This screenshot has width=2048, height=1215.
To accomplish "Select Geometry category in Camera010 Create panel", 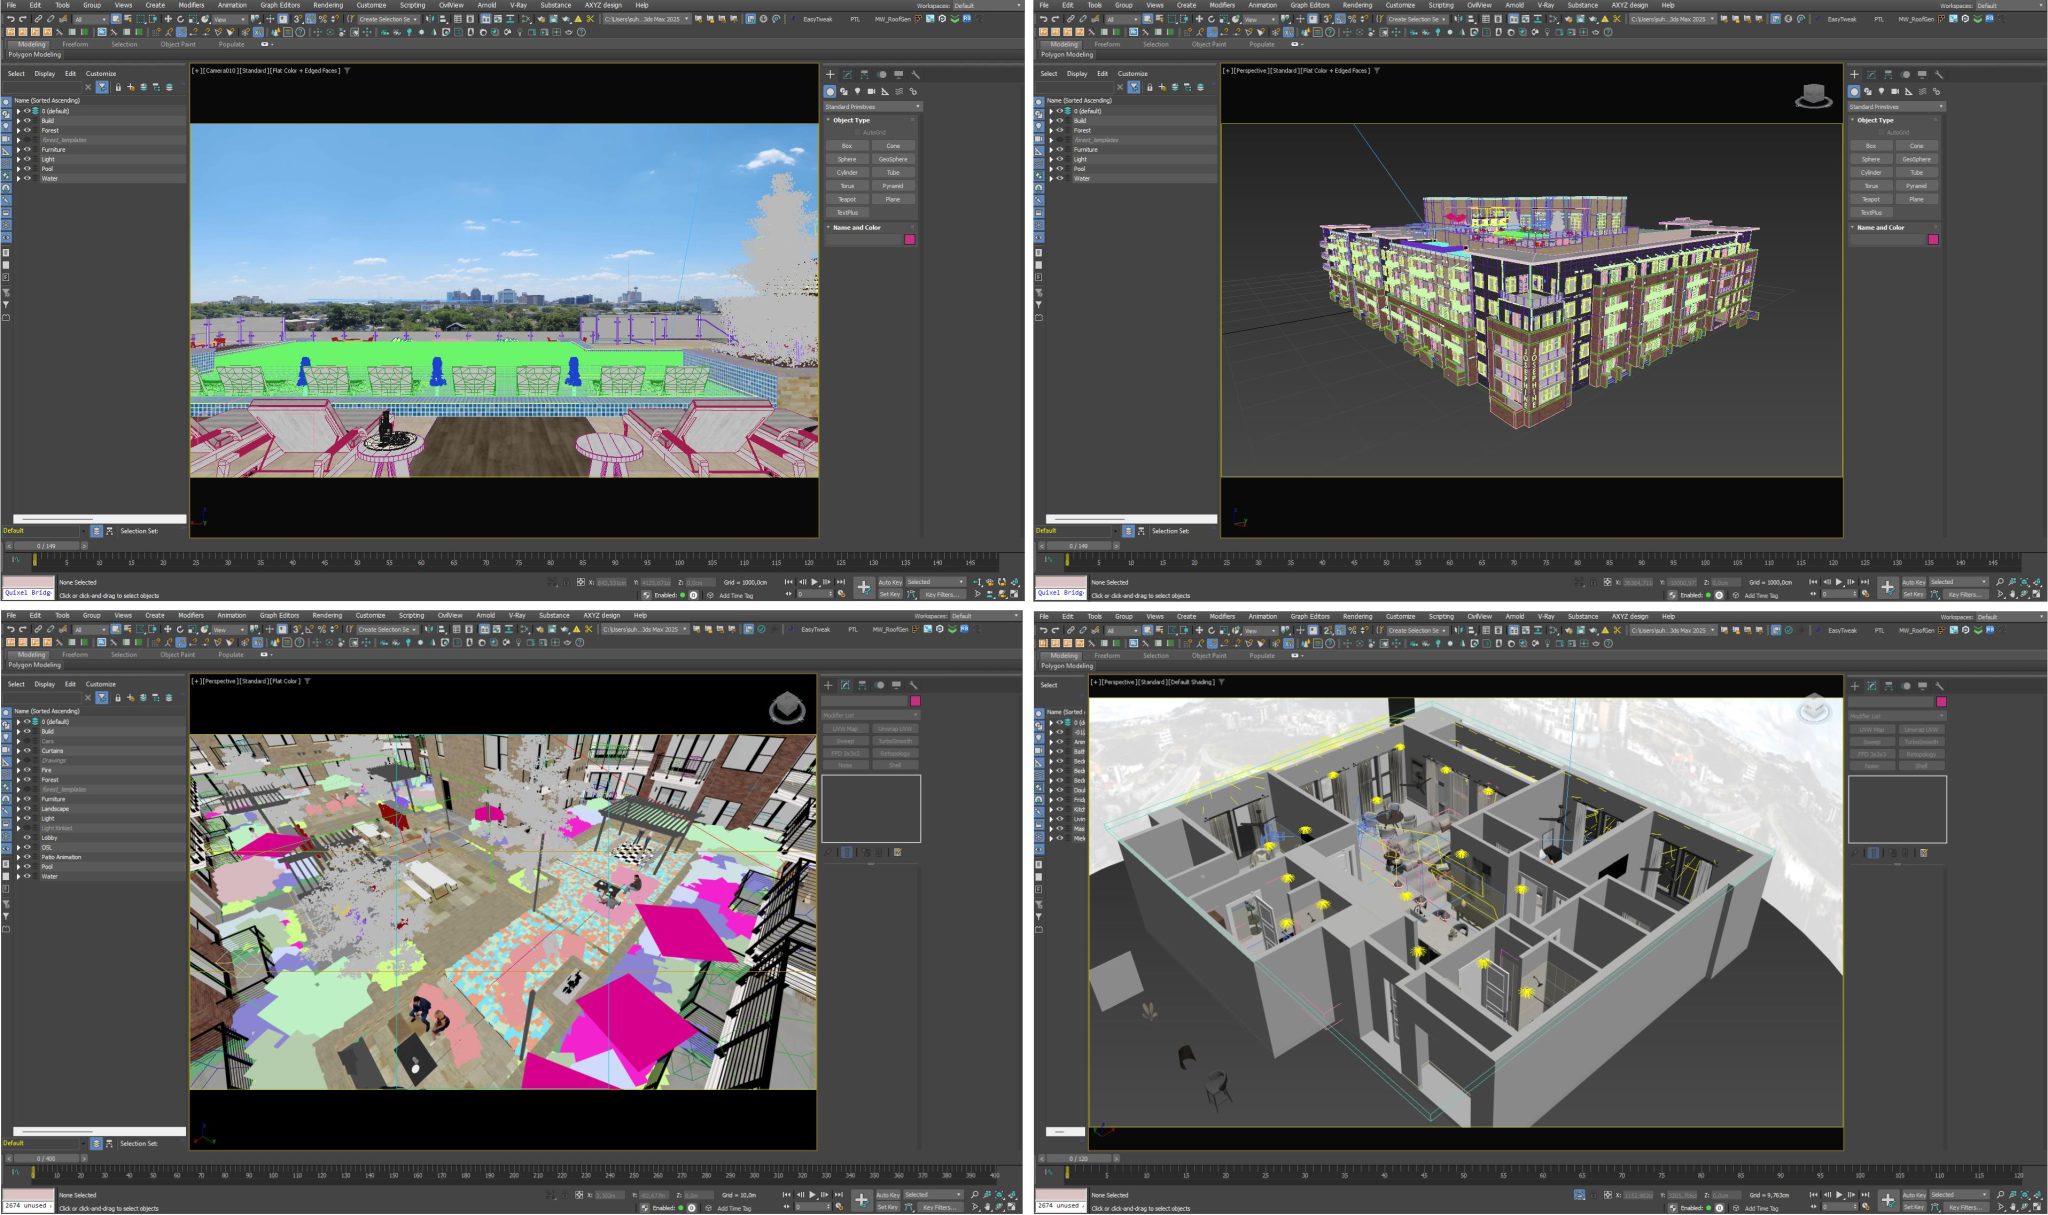I will click(x=830, y=91).
